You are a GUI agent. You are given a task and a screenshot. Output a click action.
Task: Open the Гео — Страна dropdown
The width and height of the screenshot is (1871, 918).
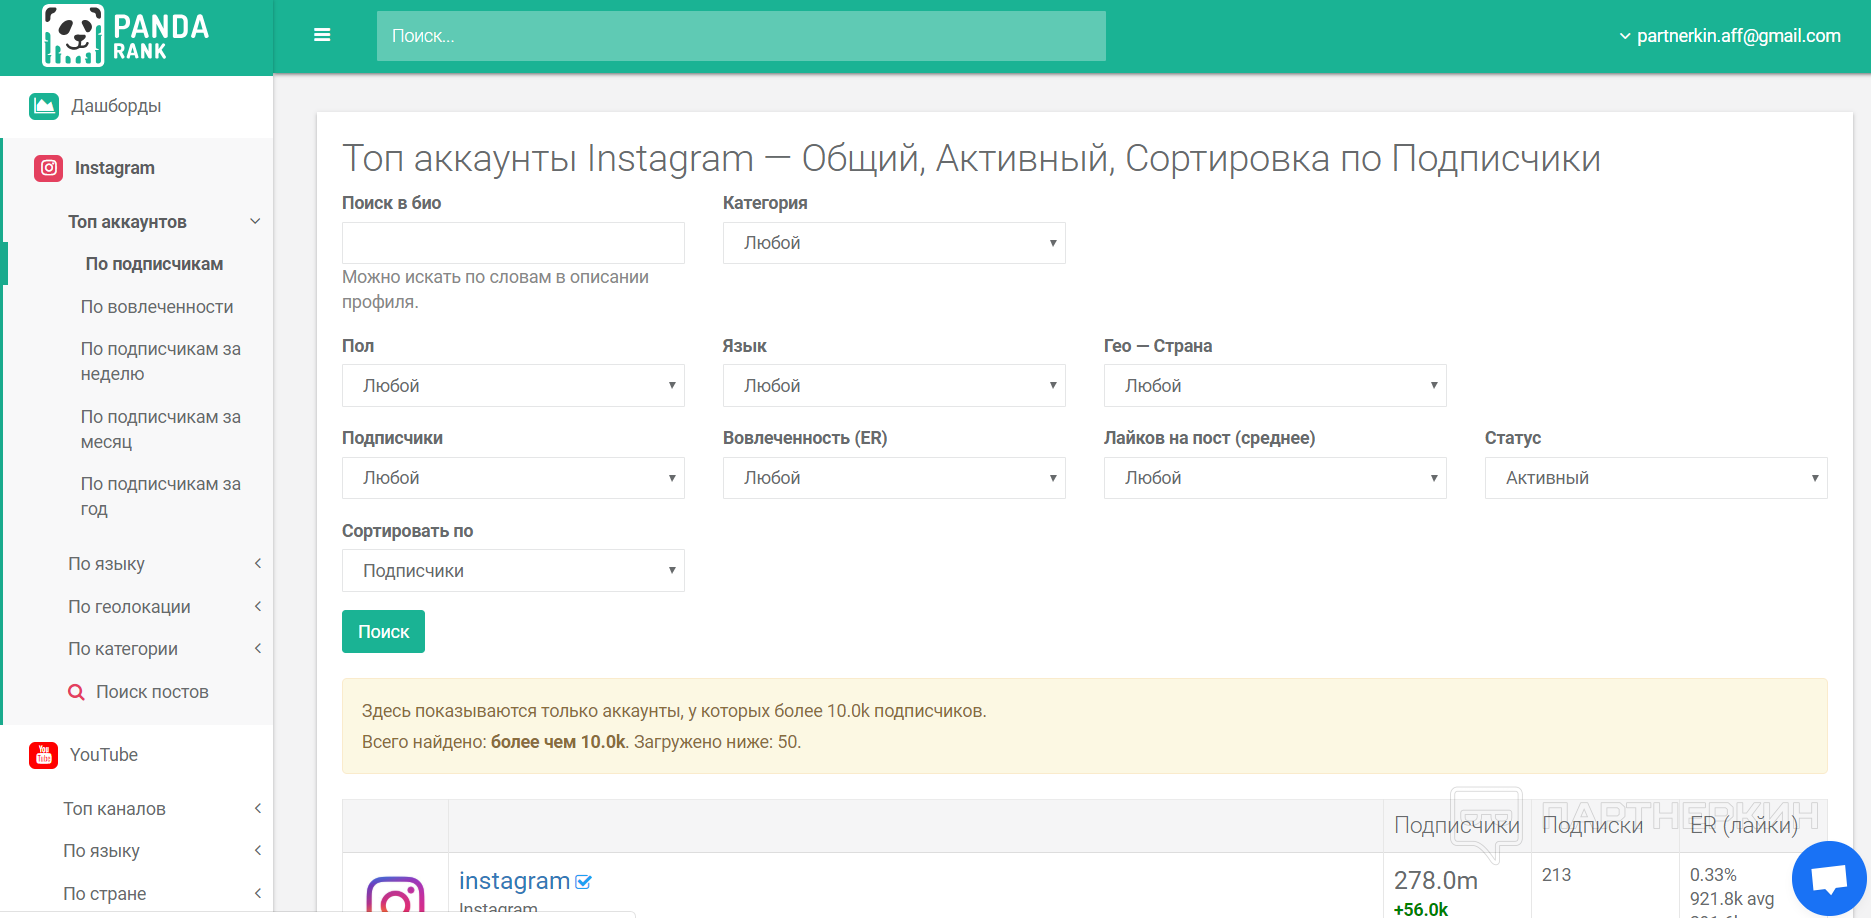coord(1275,386)
